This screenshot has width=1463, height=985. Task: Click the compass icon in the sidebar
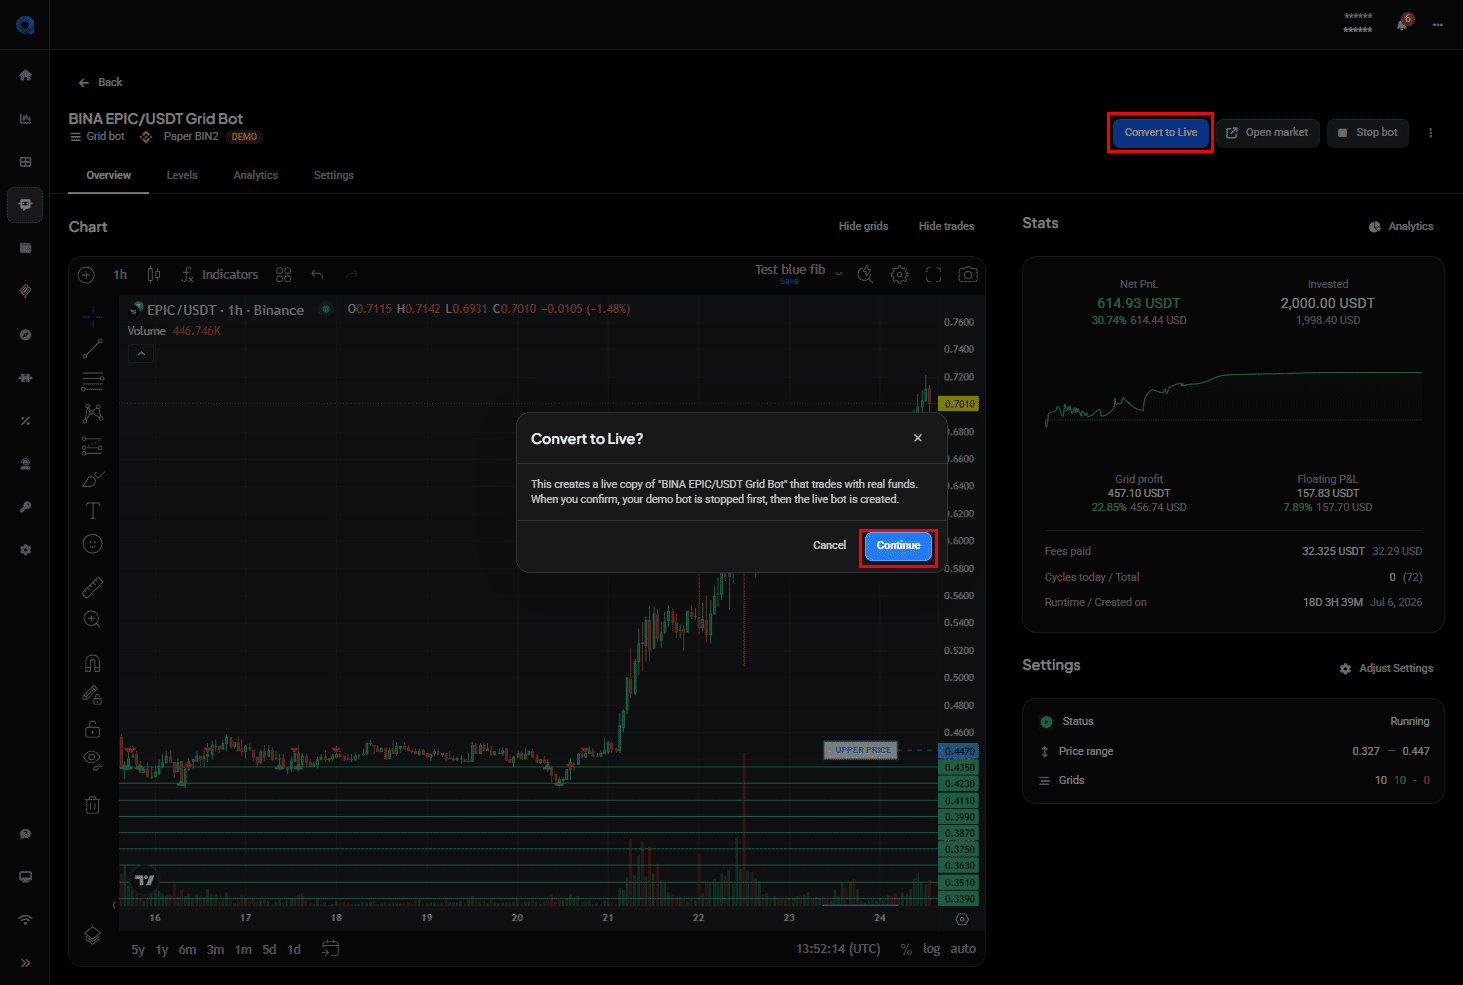click(x=25, y=335)
